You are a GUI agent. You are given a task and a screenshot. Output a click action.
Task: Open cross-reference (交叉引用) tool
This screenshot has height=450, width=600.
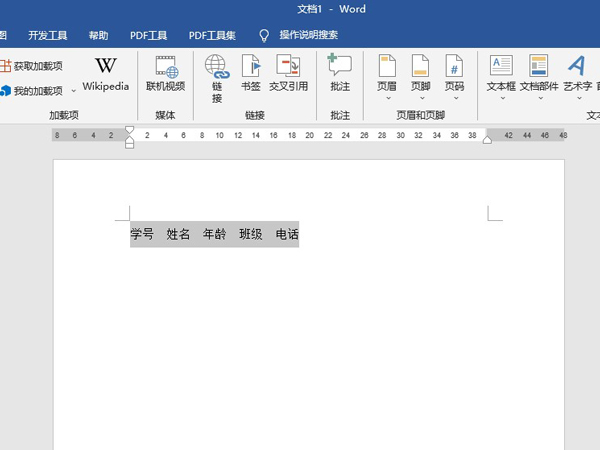point(291,73)
